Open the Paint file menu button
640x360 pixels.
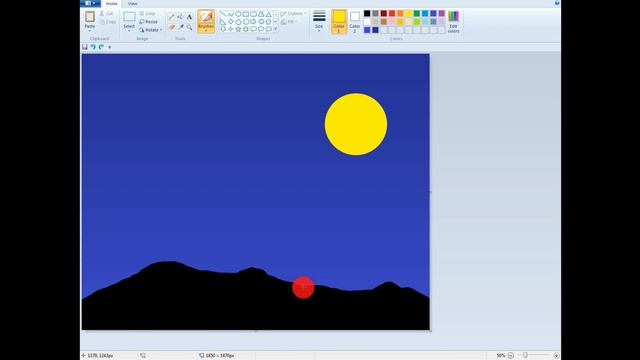tap(90, 3)
